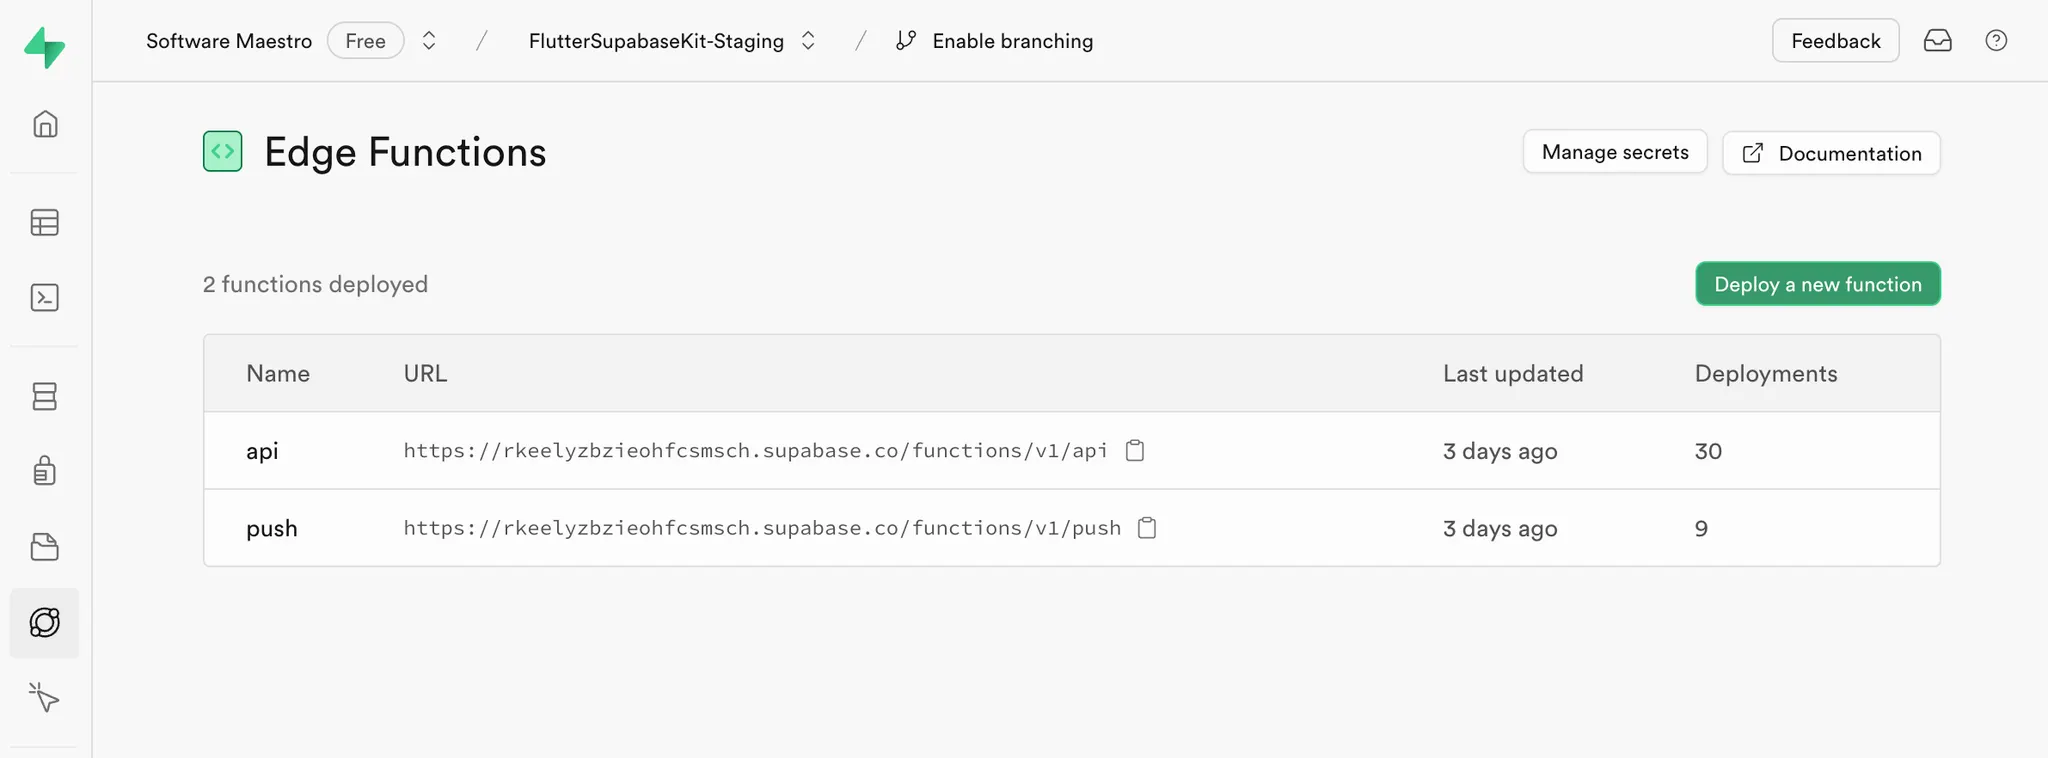Viewport: 2048px width, 758px height.
Task: Open the Realtime cursor icon in sidebar
Action: pos(45,697)
